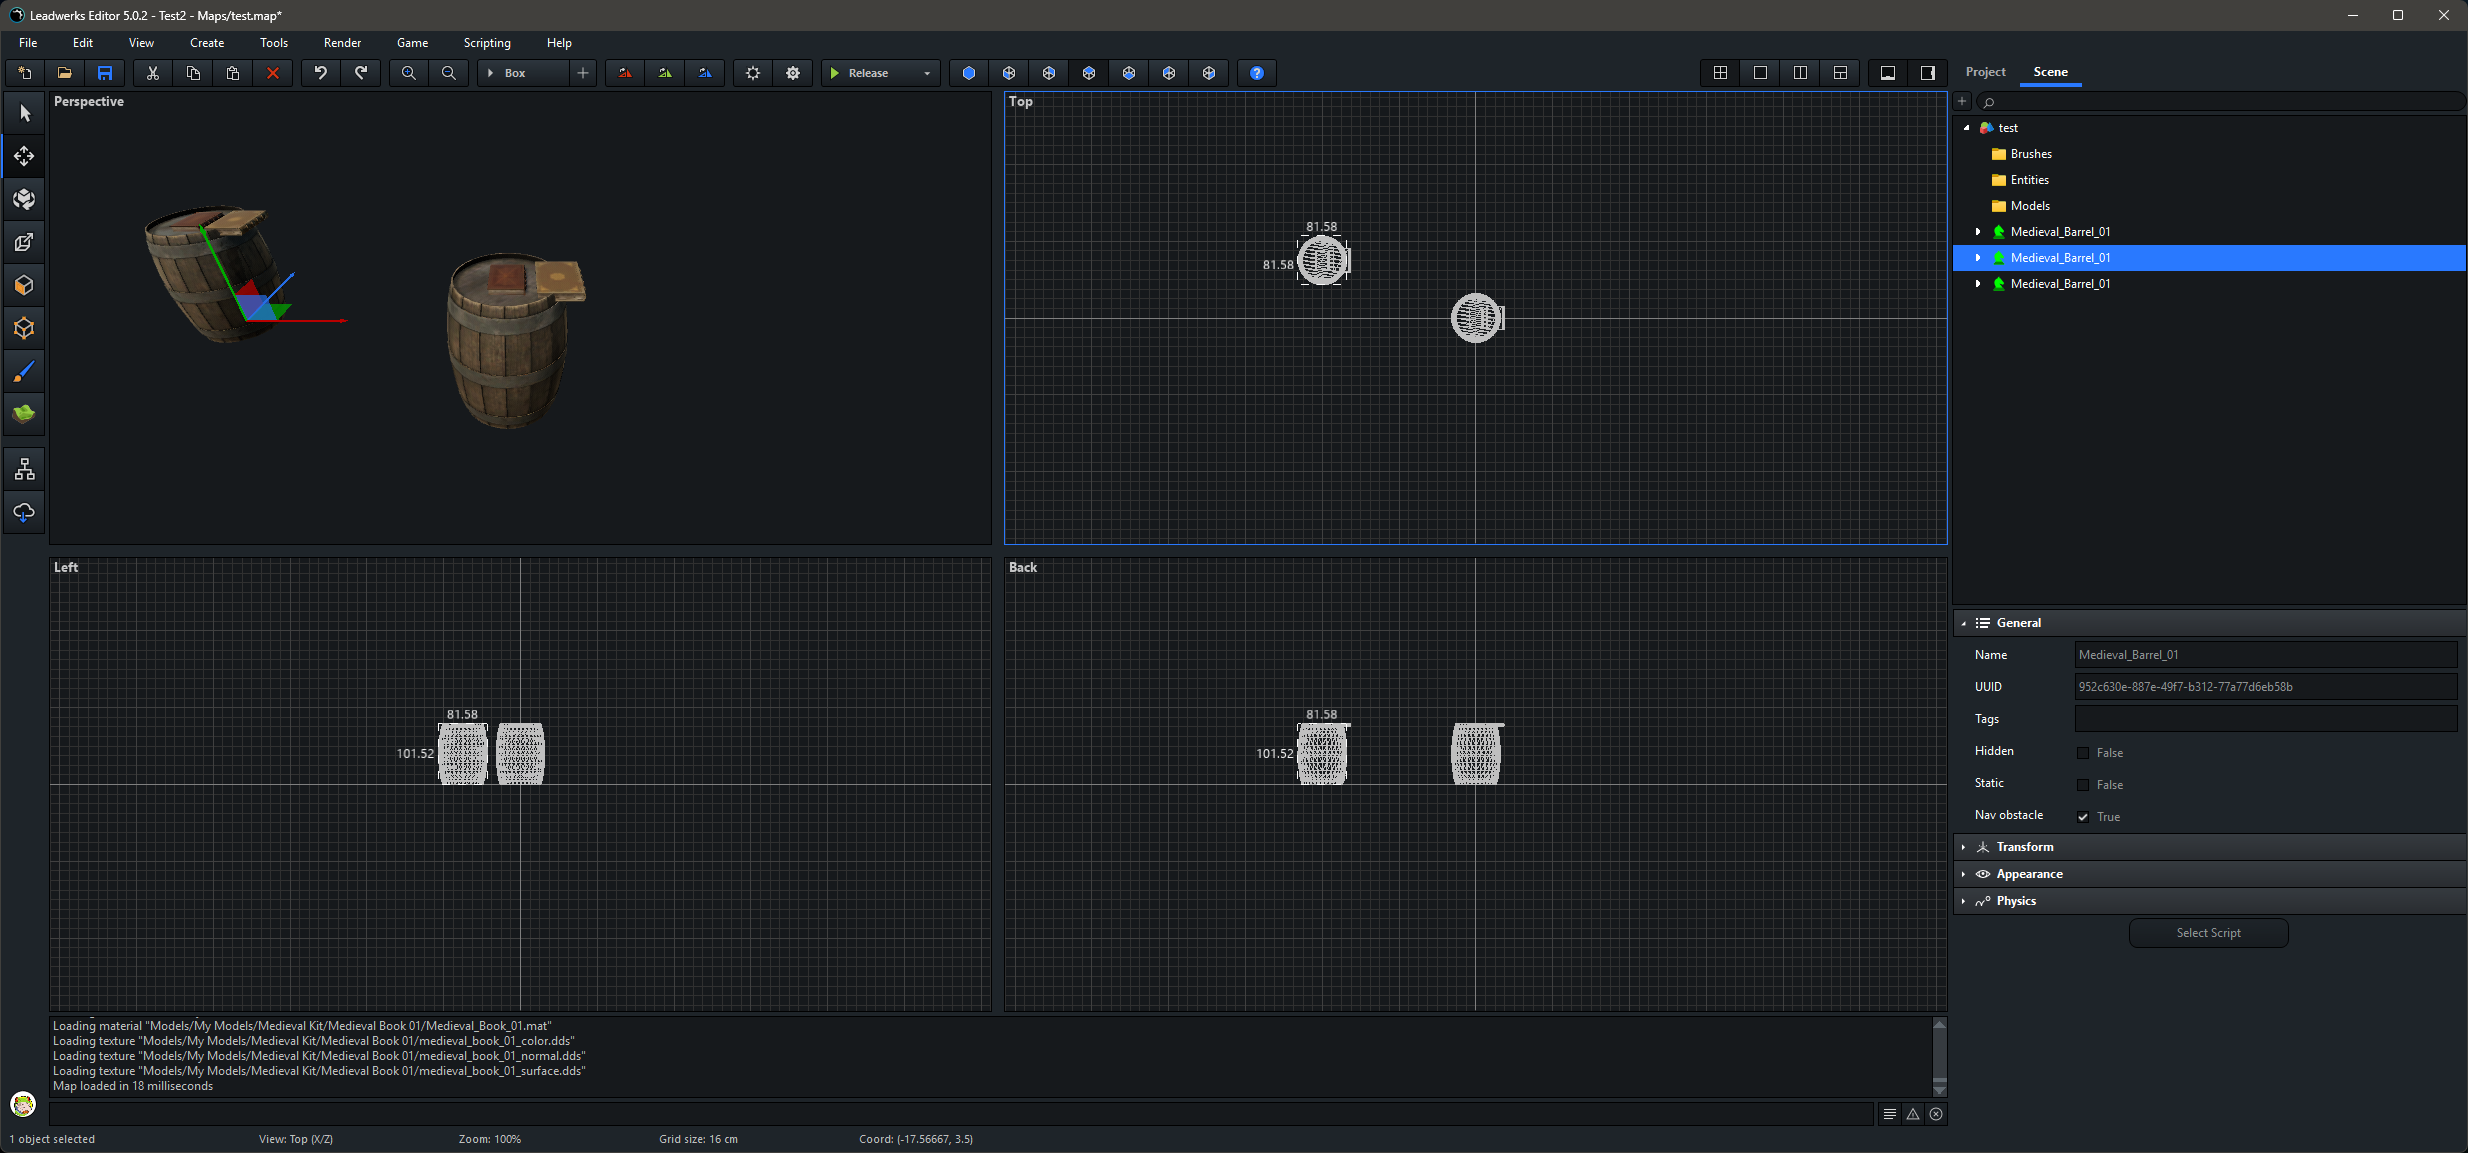The image size is (2468, 1153).
Task: Select the terrain tool icon
Action: click(24, 414)
